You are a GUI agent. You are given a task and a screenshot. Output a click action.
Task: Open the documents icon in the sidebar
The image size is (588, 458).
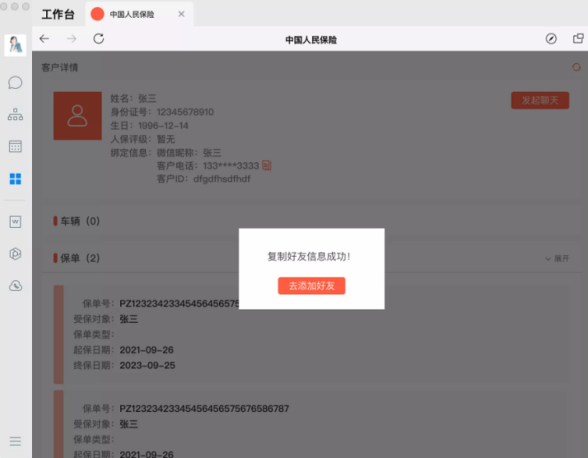pyautogui.click(x=15, y=222)
